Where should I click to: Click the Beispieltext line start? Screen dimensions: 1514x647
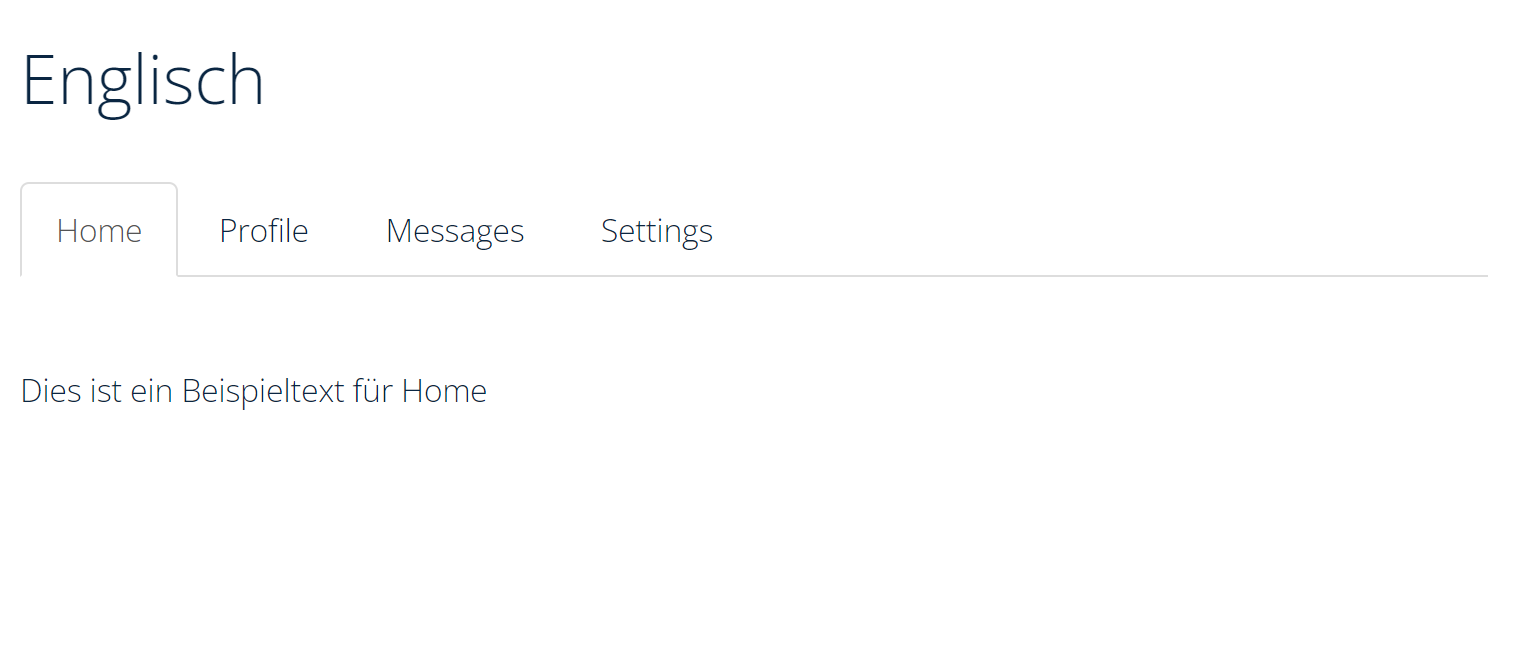(x=30, y=390)
